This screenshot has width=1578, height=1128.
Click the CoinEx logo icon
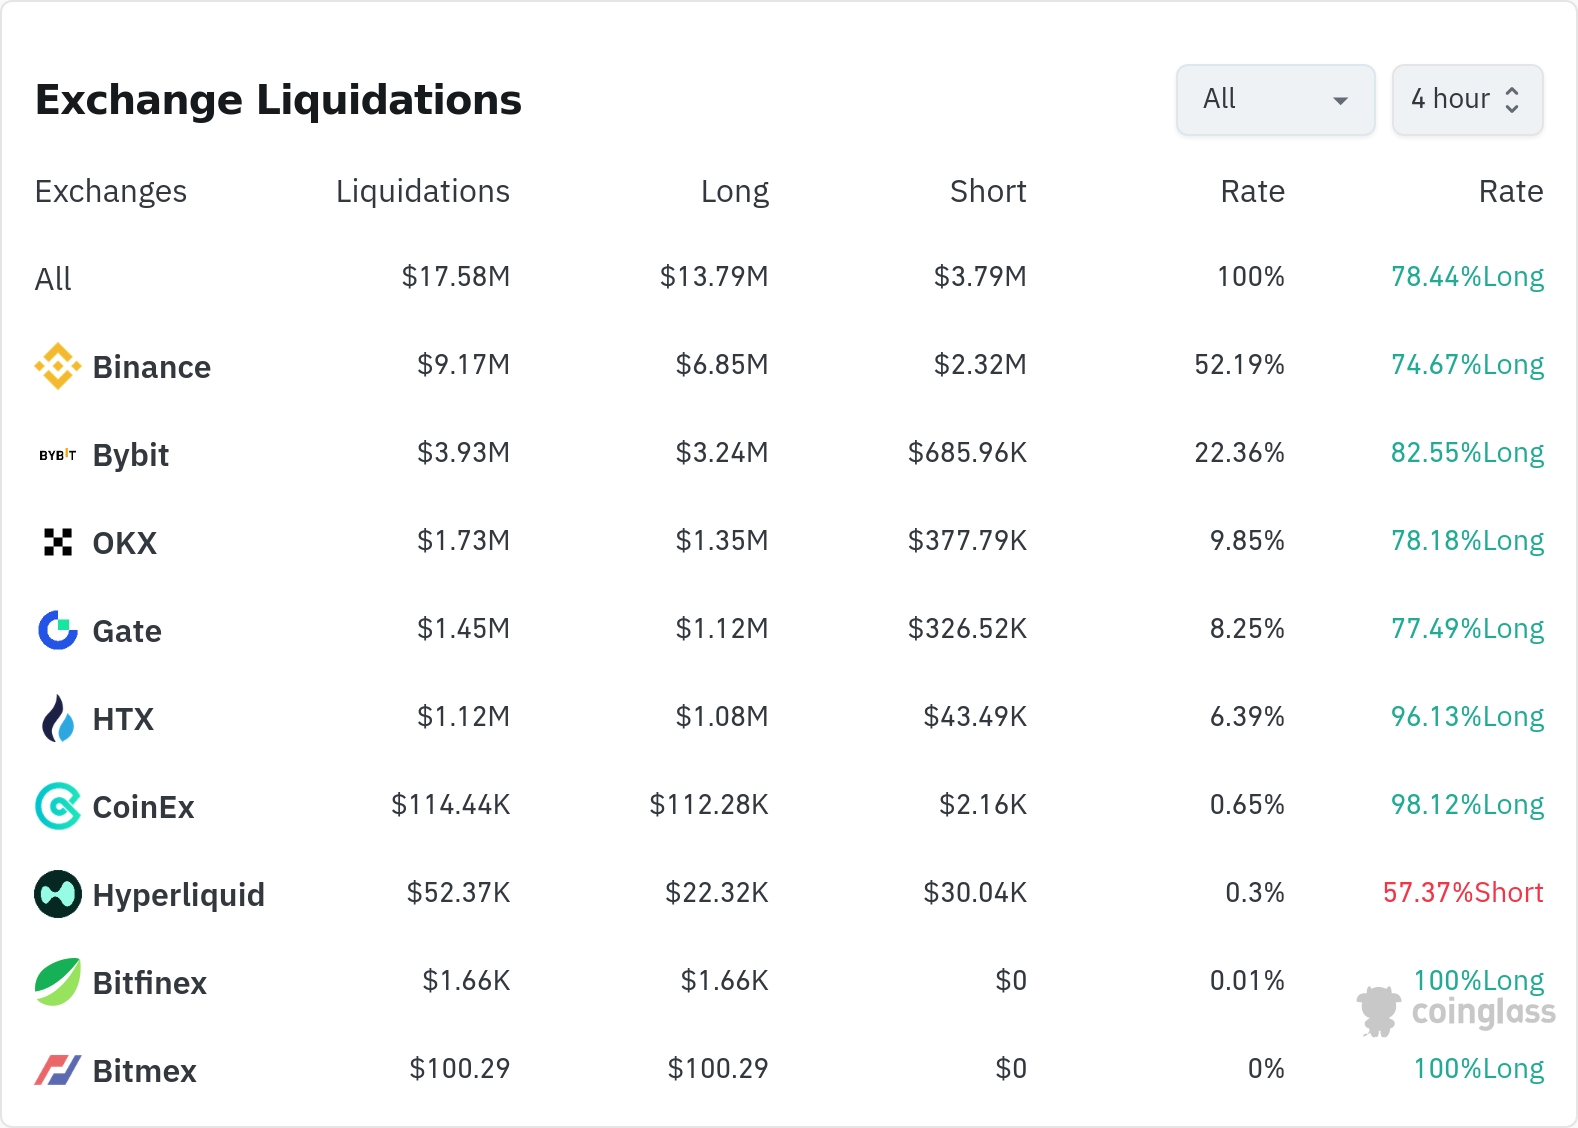click(x=58, y=806)
